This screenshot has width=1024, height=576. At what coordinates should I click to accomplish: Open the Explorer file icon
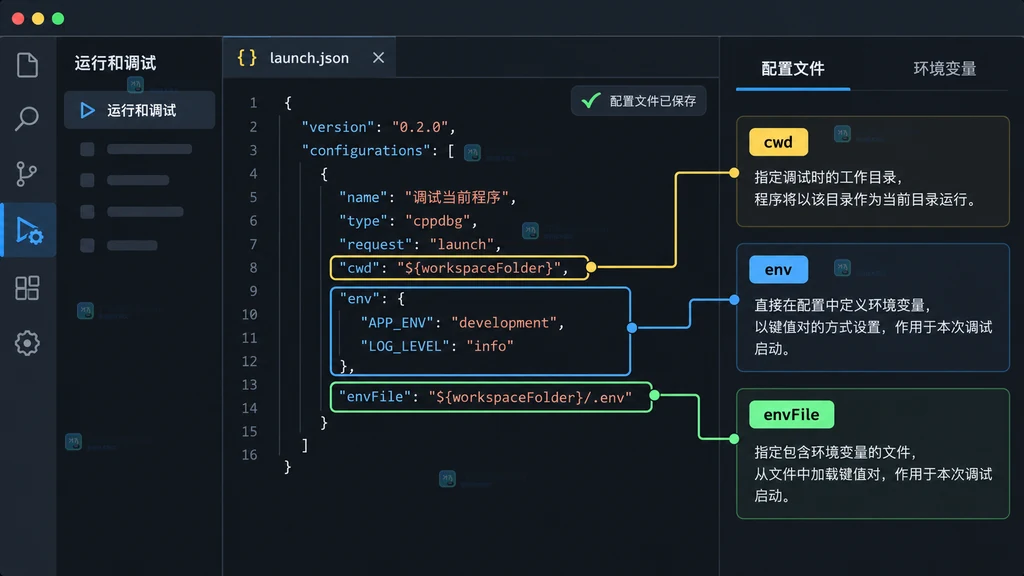click(x=27, y=65)
